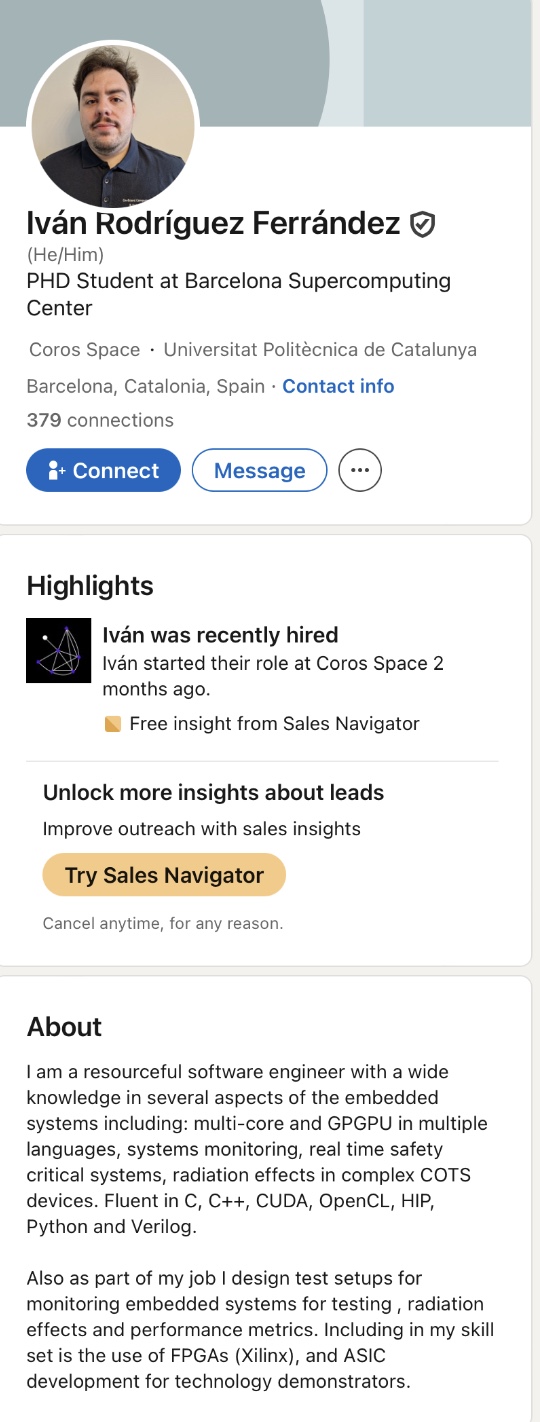
Task: Open the Contact info link
Action: coord(338,386)
